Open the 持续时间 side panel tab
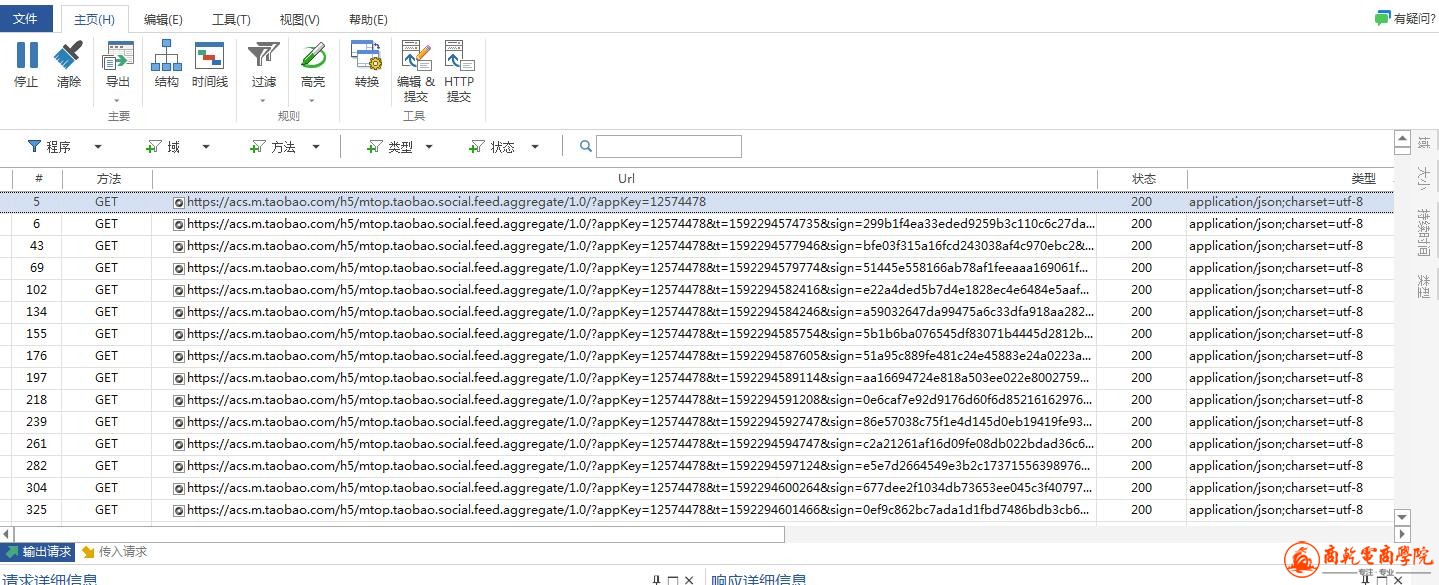Screen dimensions: 1439x585 click(x=1424, y=232)
